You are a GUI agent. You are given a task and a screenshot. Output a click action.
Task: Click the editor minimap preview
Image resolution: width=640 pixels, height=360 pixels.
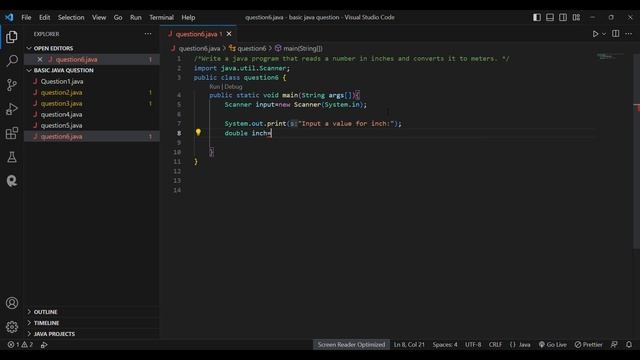[x=611, y=56]
